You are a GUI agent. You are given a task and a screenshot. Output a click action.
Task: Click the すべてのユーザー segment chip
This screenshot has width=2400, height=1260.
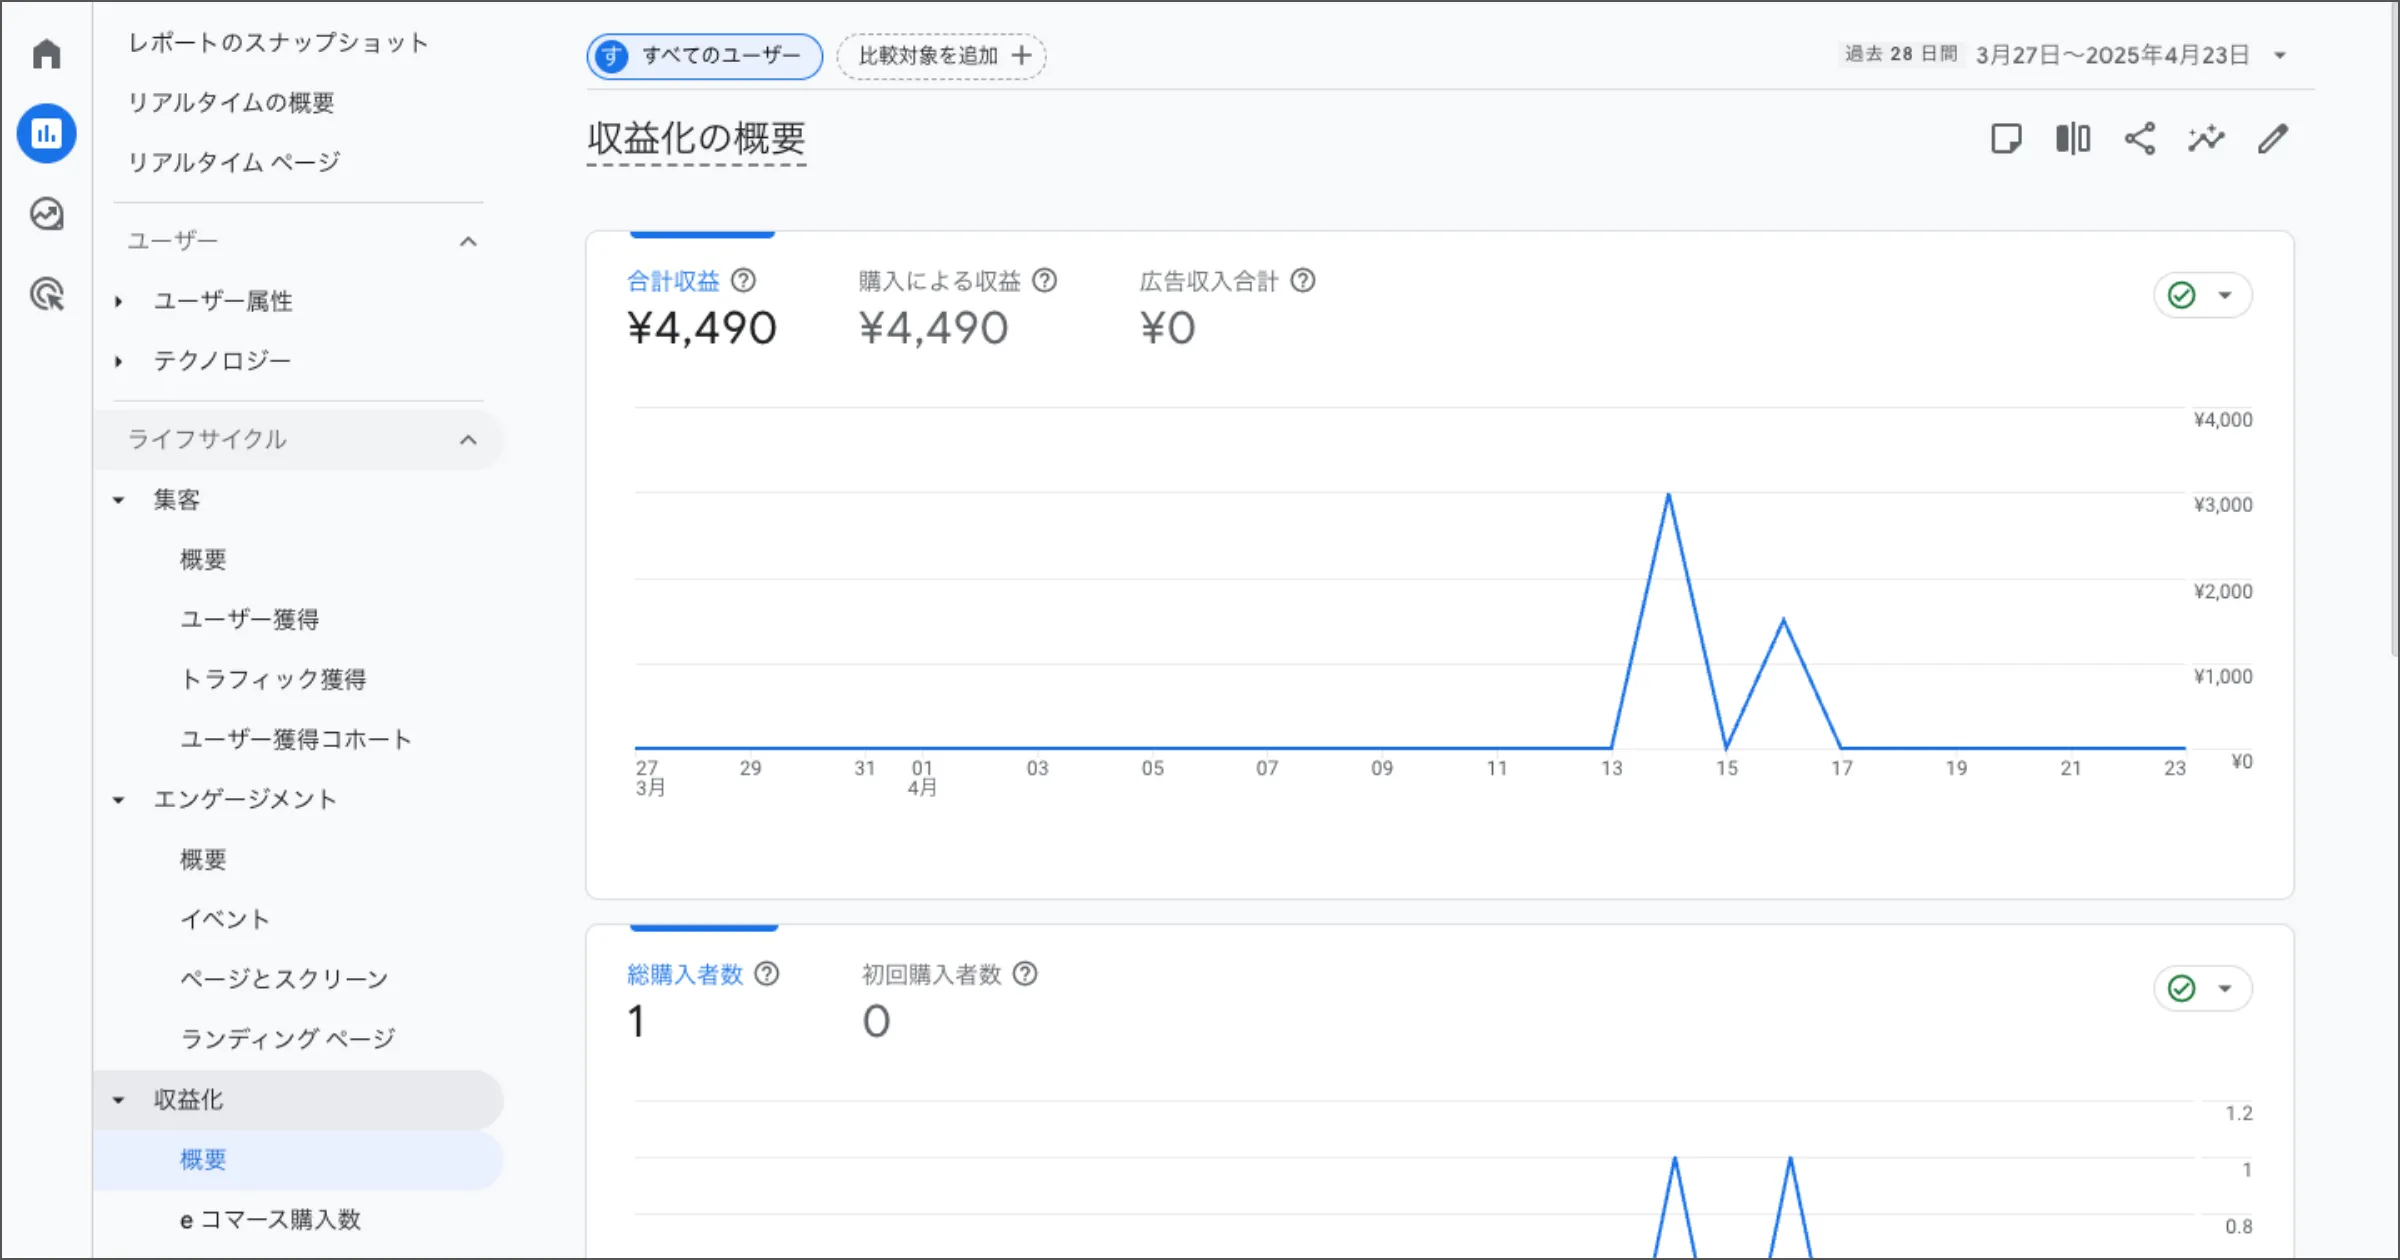coord(705,56)
